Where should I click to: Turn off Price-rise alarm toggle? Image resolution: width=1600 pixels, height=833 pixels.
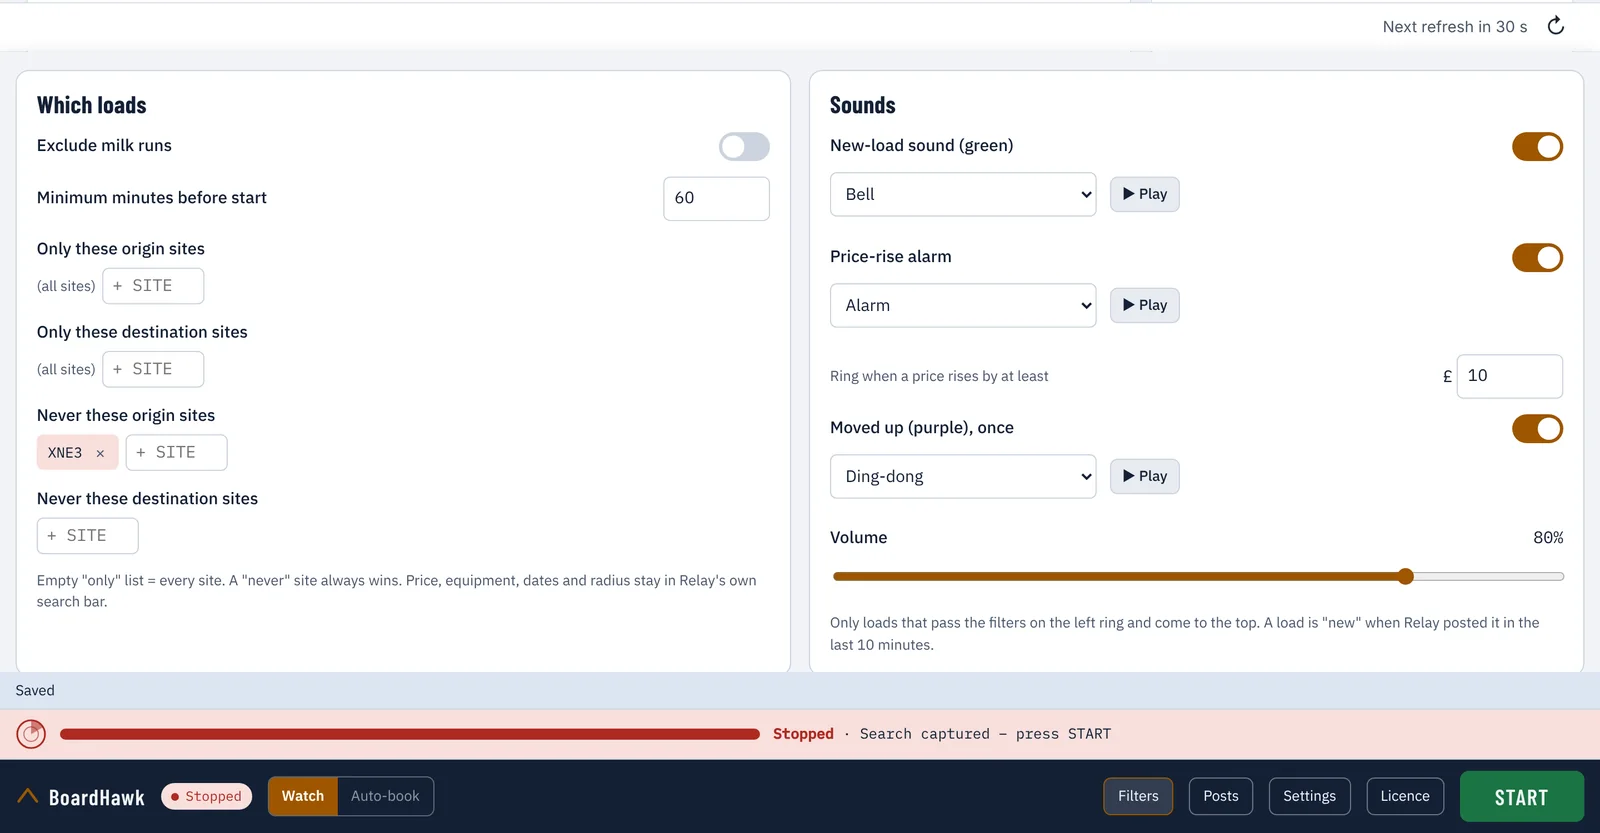[x=1537, y=258]
